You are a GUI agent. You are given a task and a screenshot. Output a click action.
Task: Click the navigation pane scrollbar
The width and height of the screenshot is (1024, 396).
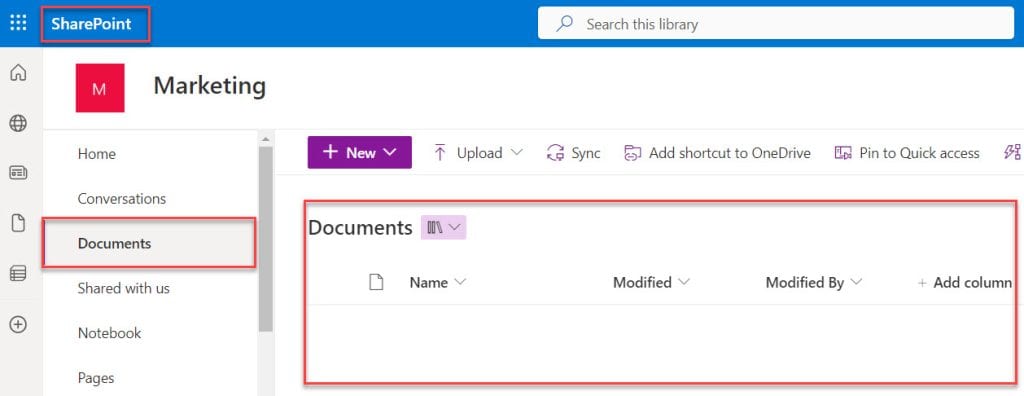click(265, 239)
